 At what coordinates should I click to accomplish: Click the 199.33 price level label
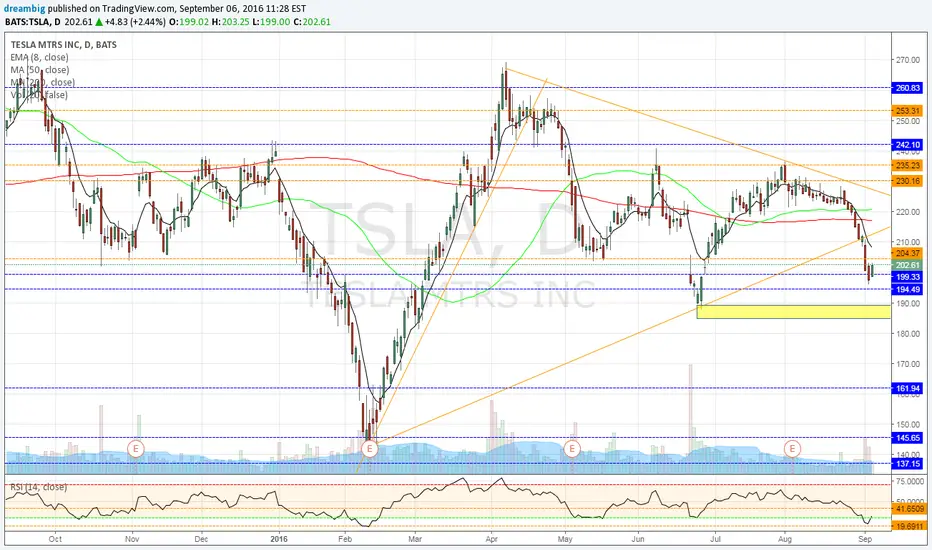(908, 276)
